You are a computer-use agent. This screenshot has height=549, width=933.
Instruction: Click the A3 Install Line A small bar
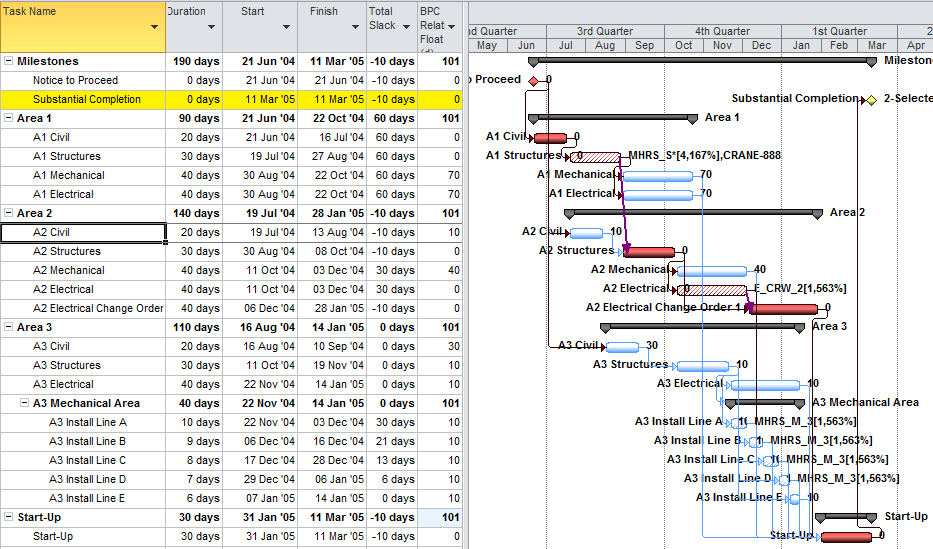point(738,423)
